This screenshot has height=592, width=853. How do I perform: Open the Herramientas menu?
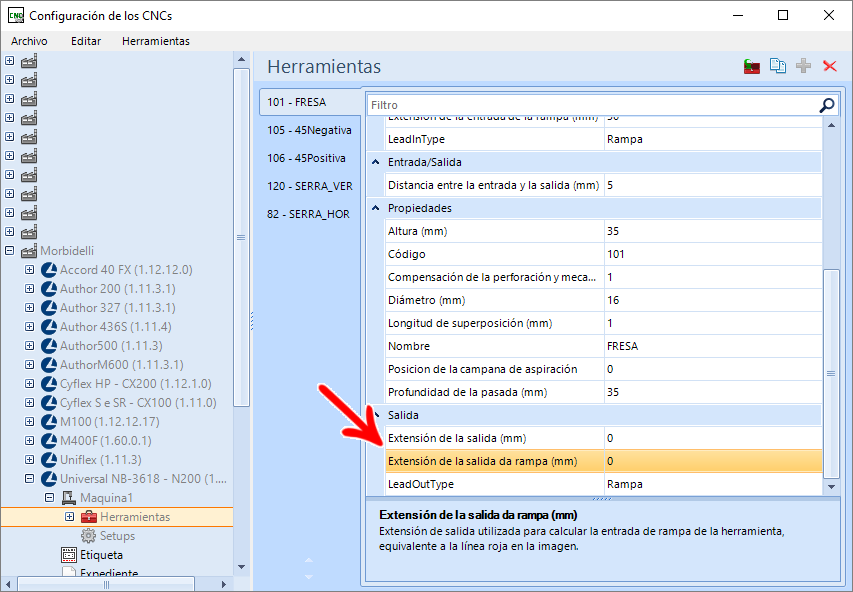point(156,41)
